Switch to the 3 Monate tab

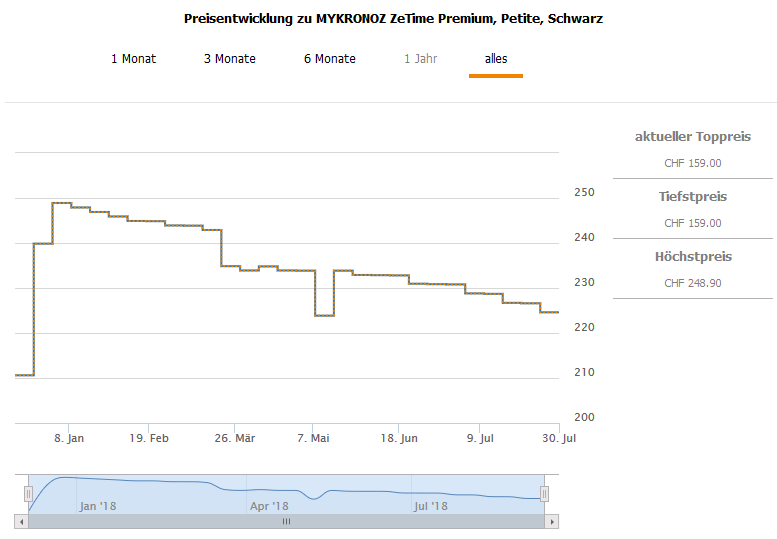pos(230,59)
